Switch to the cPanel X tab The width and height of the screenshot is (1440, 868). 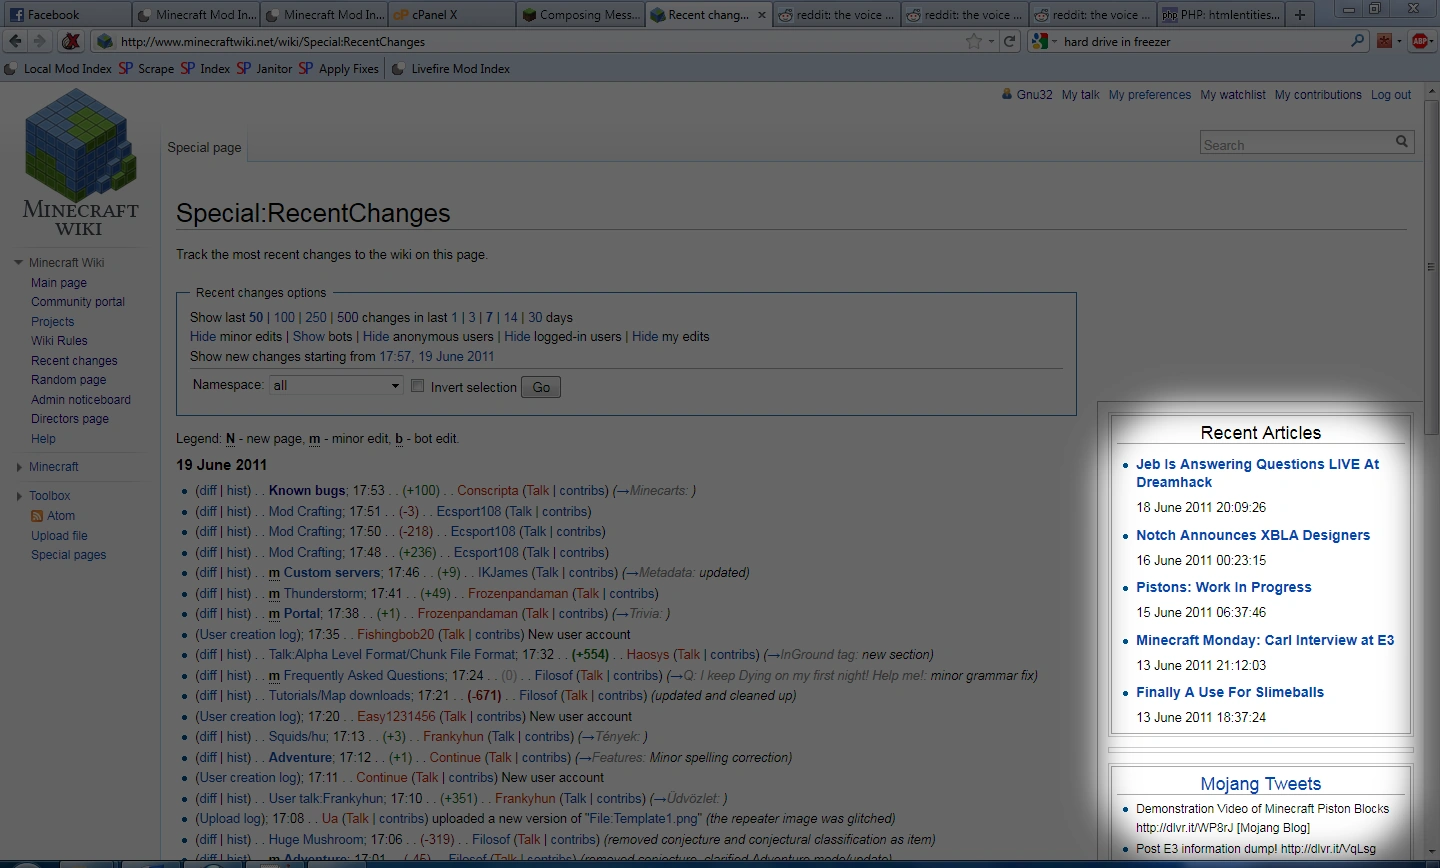tap(453, 15)
